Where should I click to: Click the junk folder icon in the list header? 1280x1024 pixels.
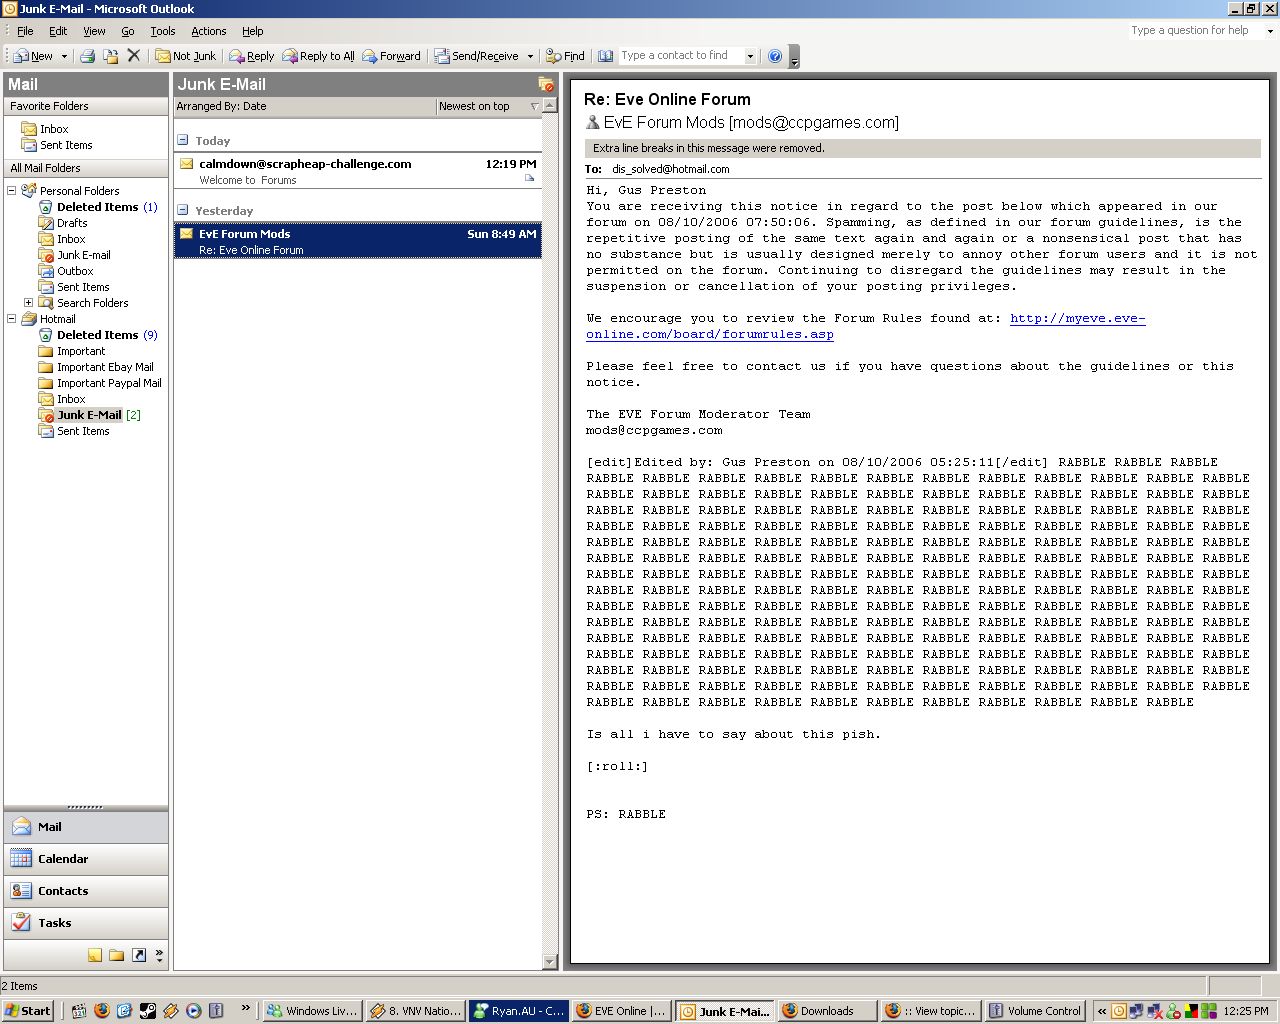546,85
